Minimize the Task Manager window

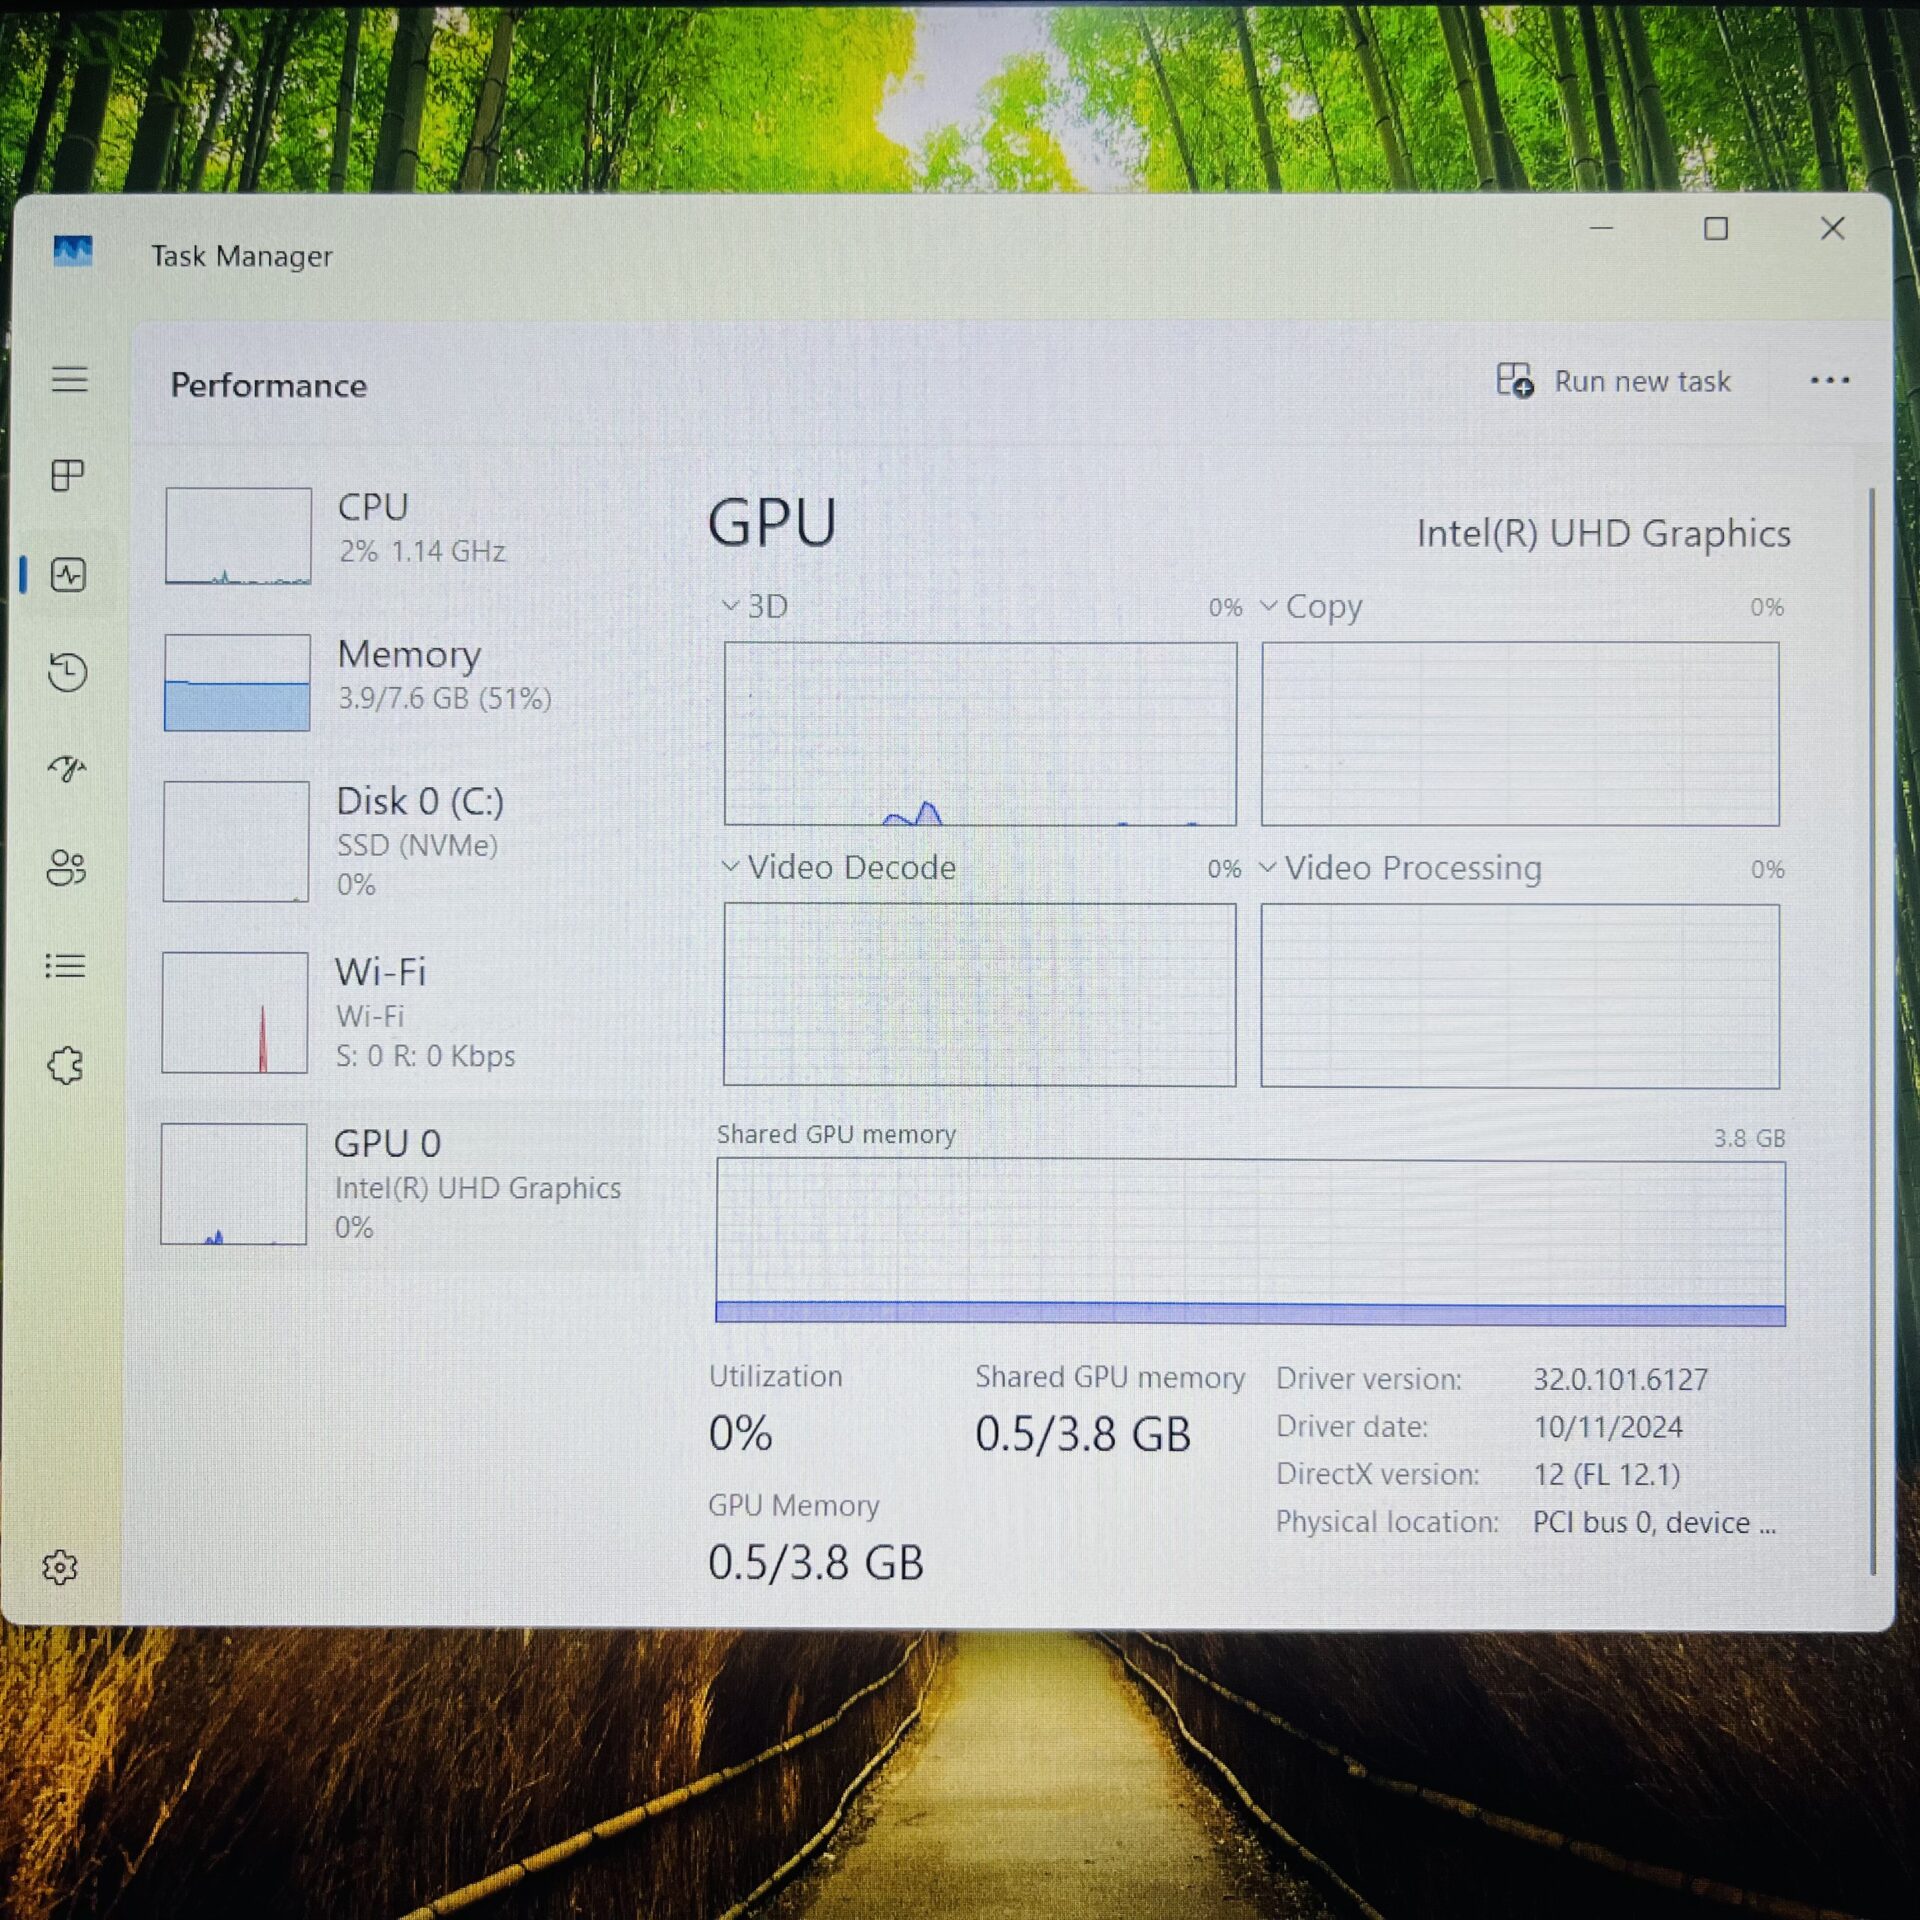tap(1601, 228)
